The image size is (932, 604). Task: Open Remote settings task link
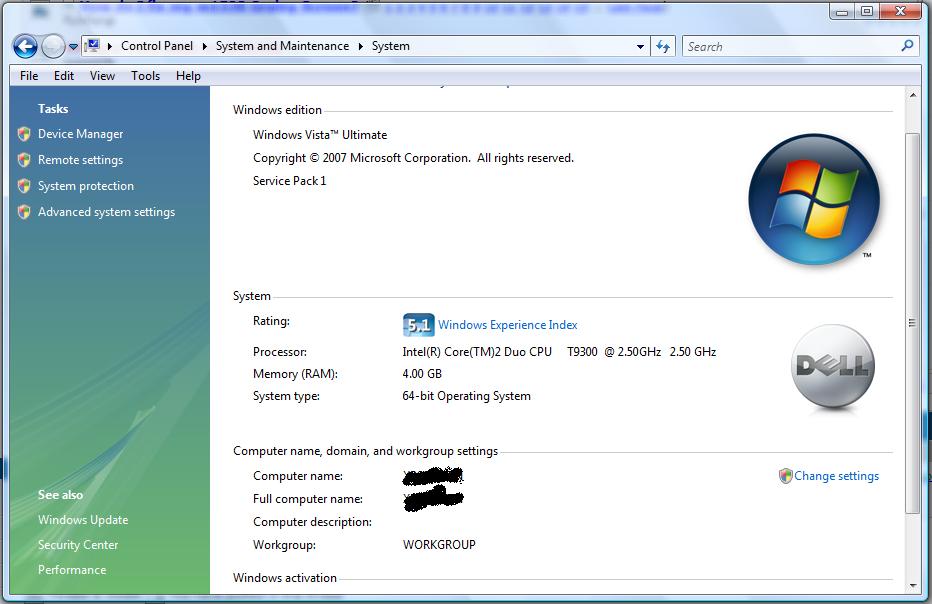coord(81,160)
